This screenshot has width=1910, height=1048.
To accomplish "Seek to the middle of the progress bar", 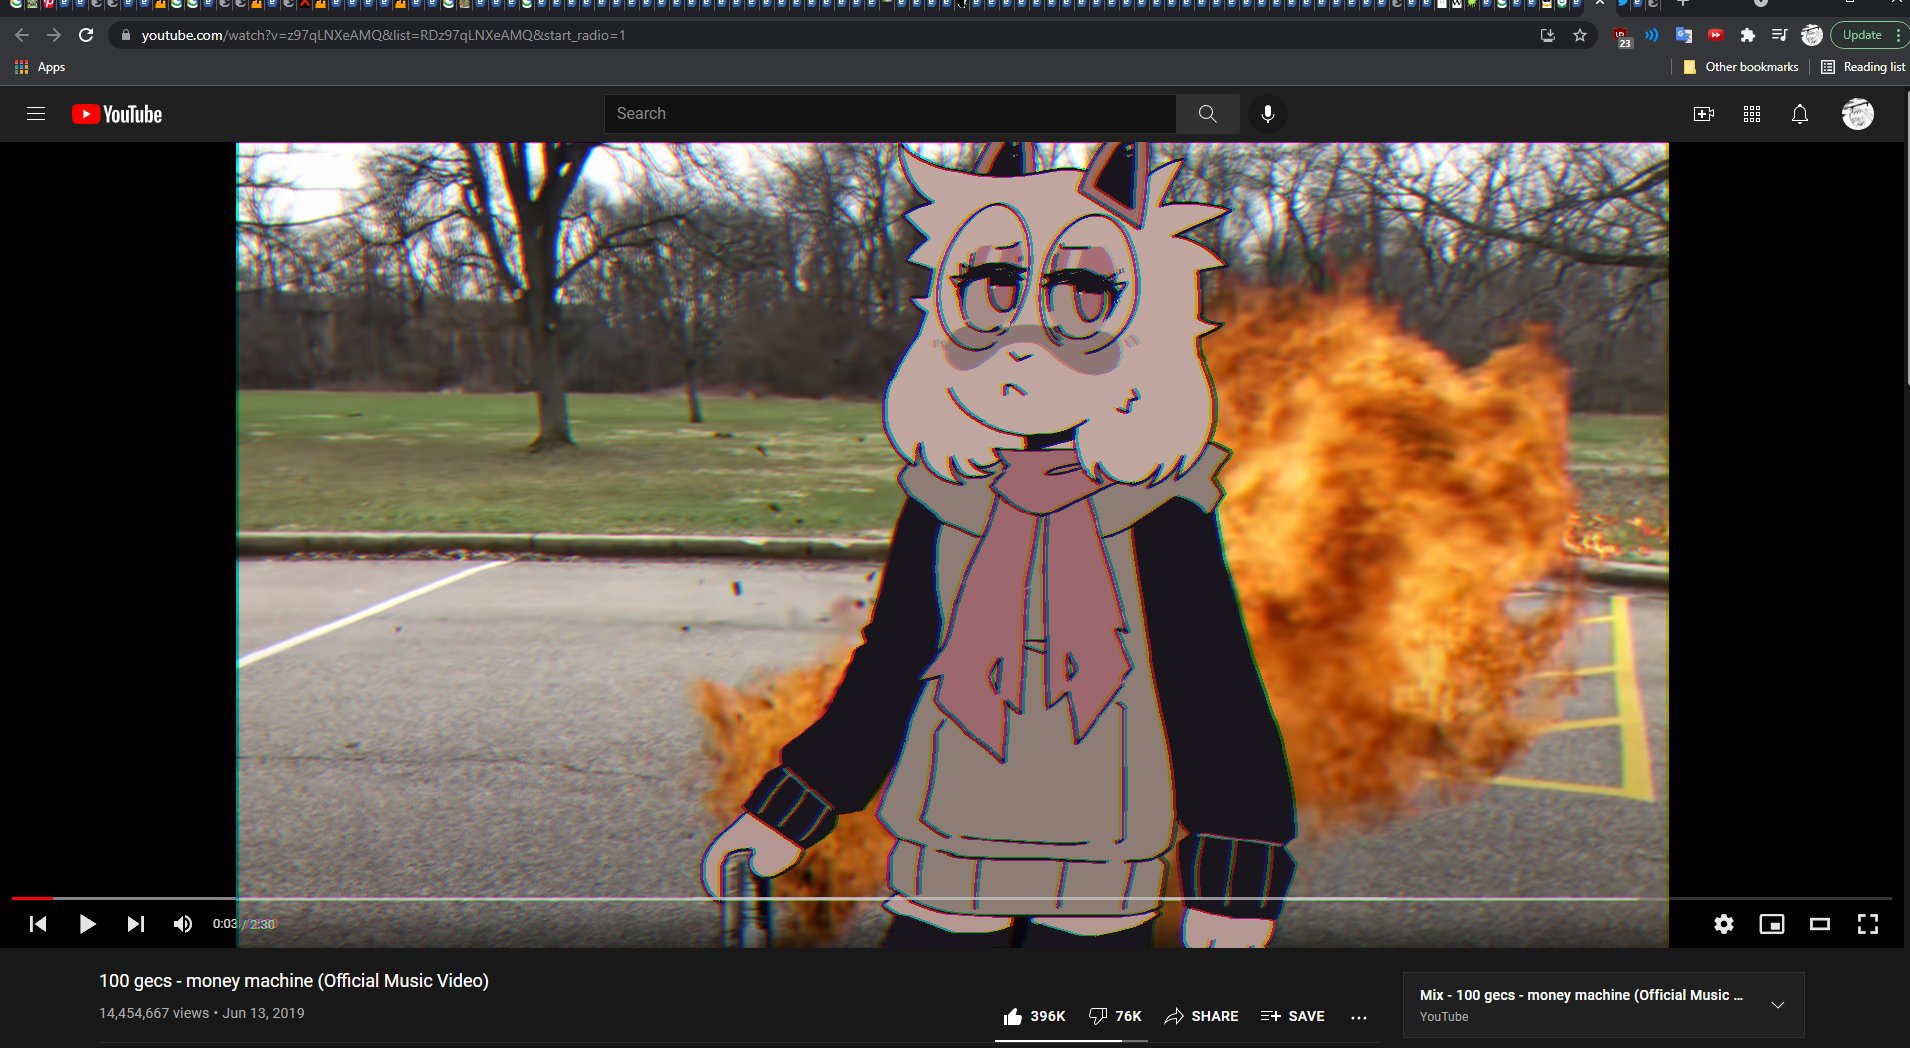I will tap(951, 898).
